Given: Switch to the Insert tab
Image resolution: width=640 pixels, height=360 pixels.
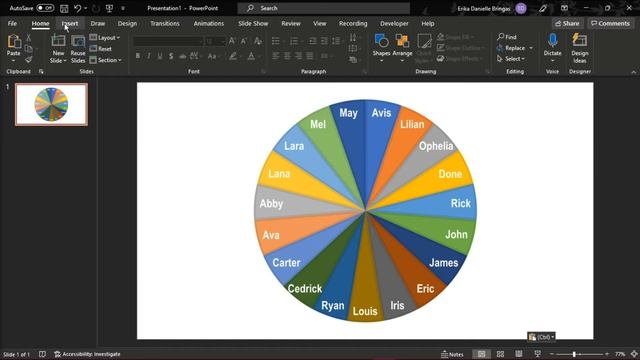Looking at the screenshot, I should [70, 24].
